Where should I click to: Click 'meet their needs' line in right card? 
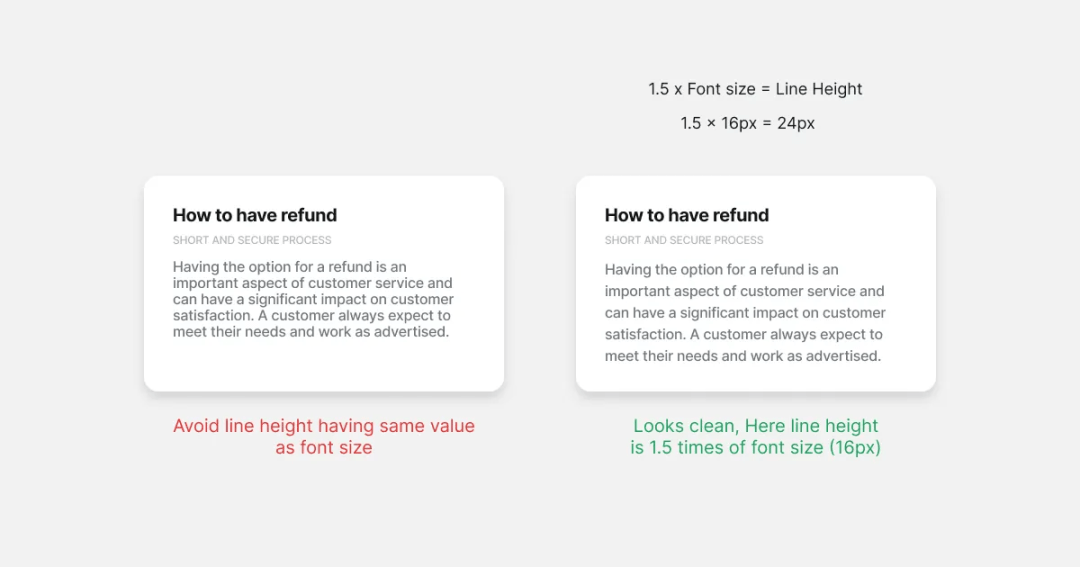742,356
